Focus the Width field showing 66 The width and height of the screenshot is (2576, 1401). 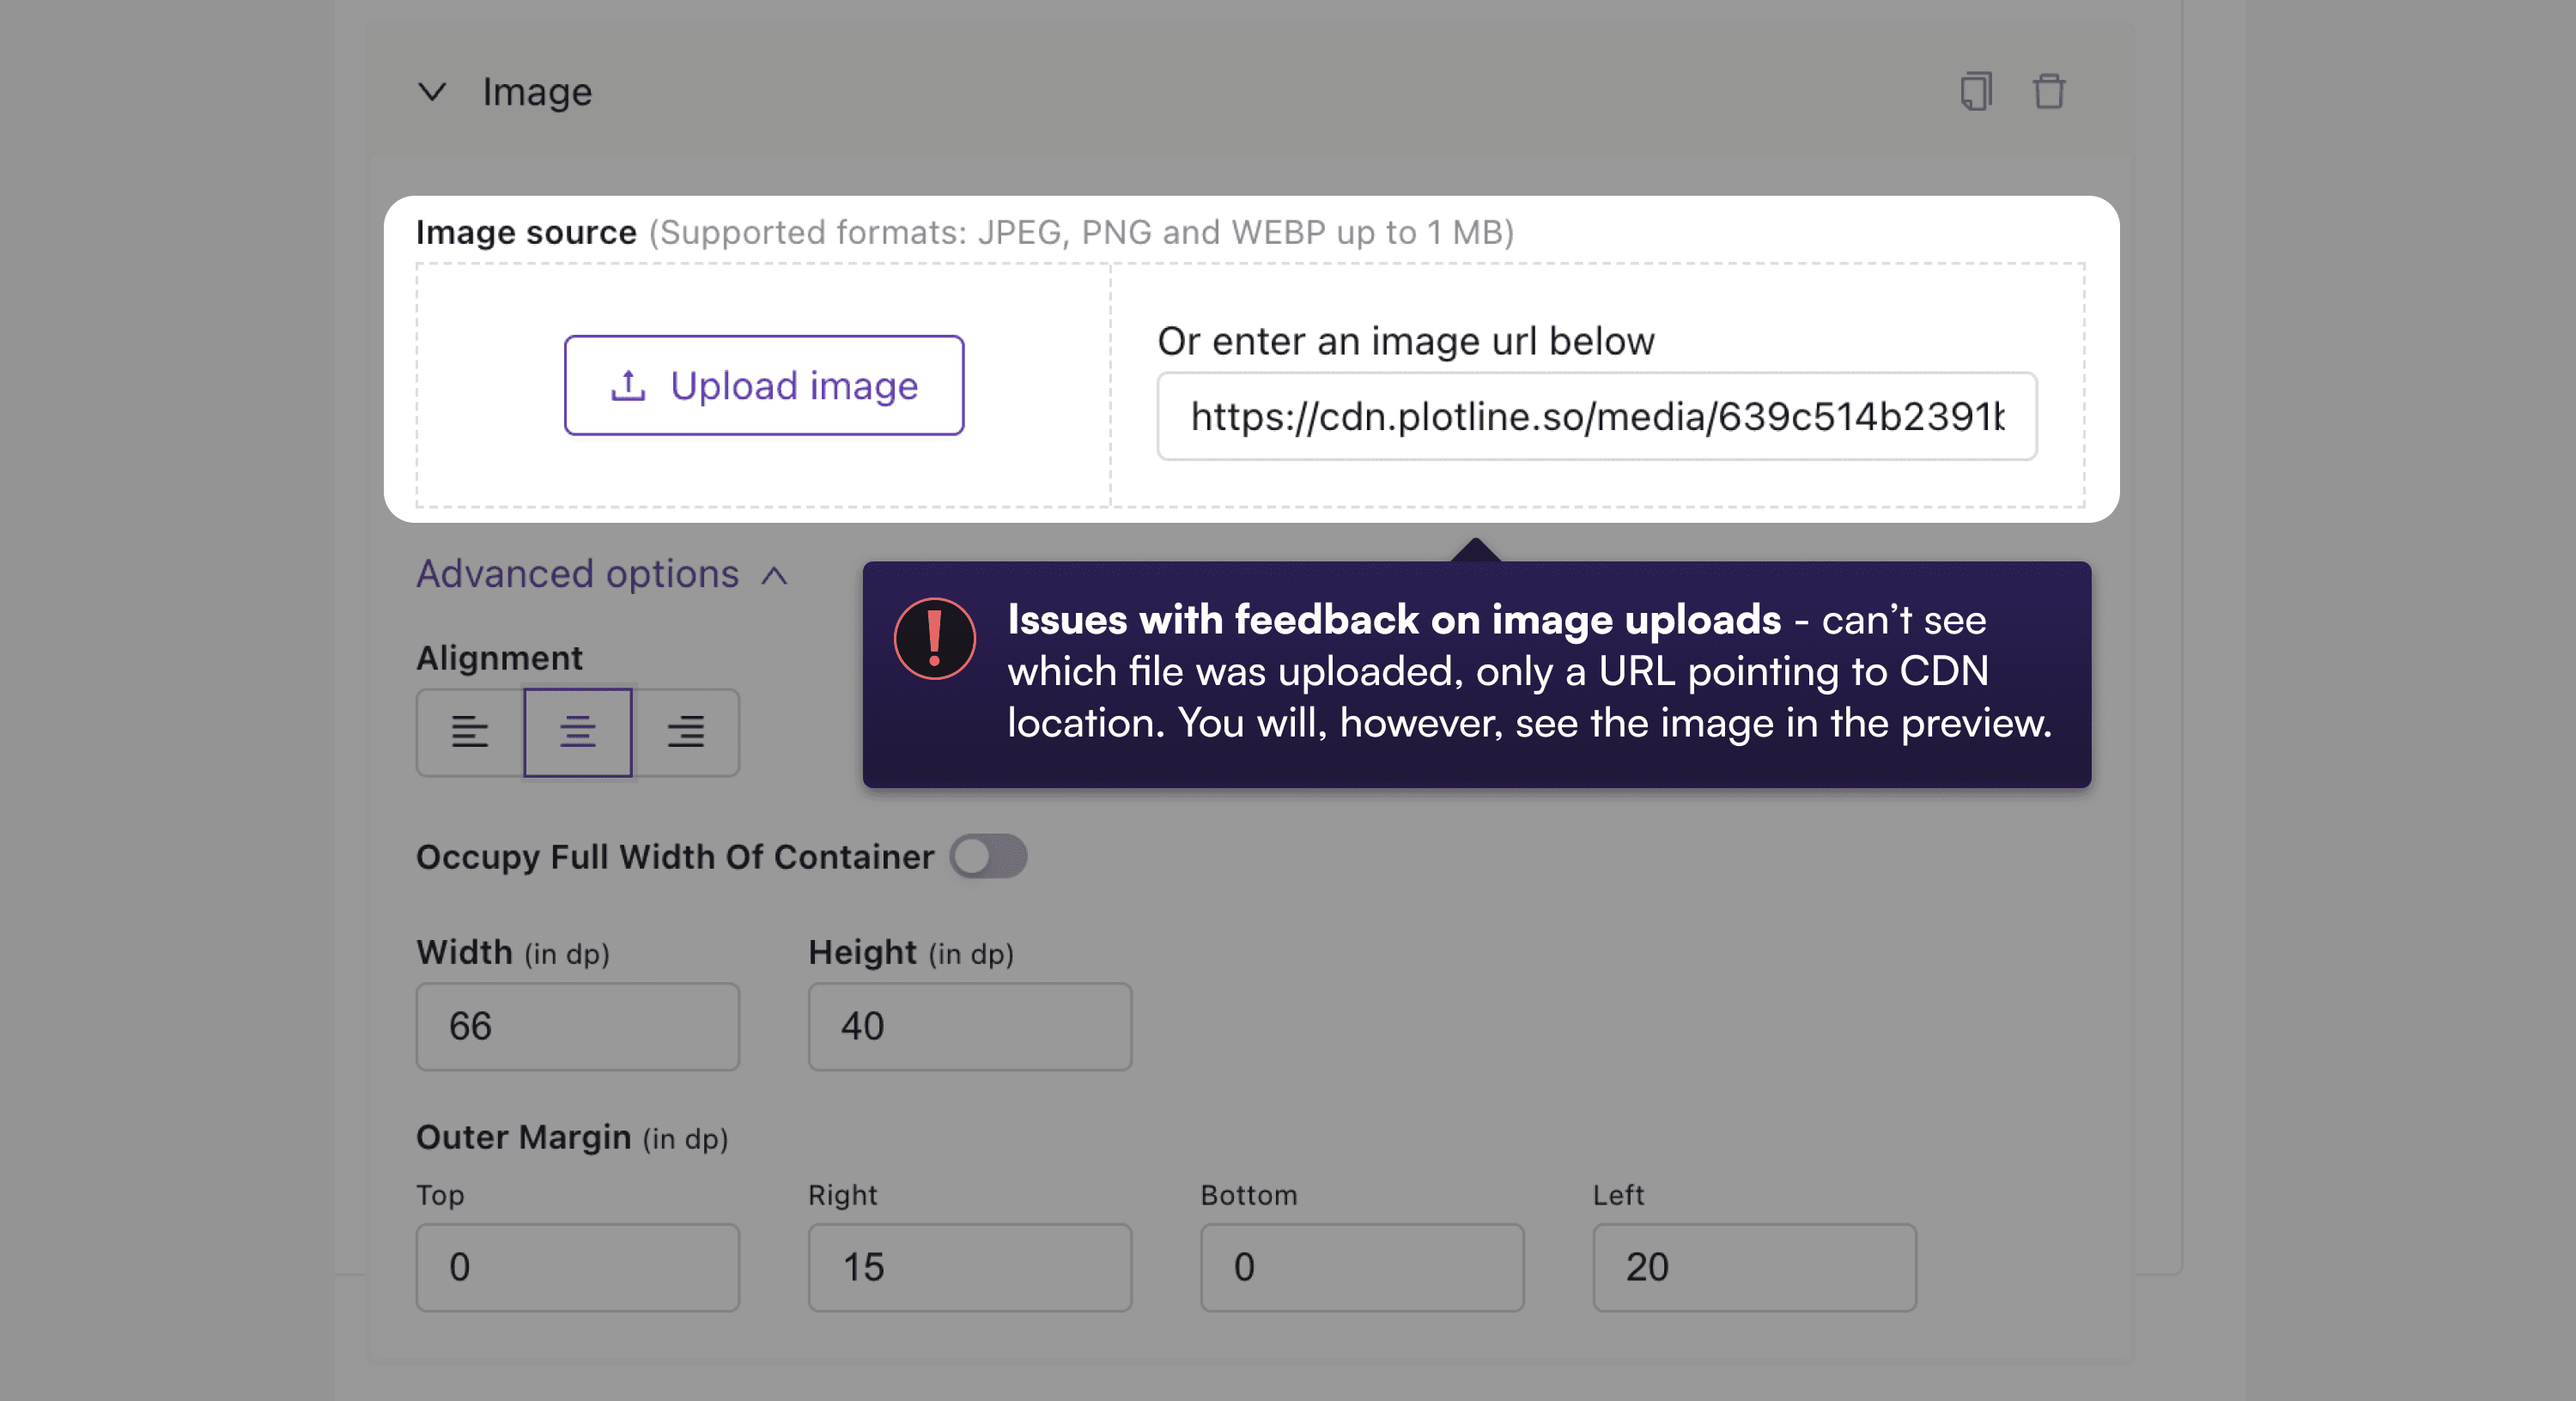(x=578, y=1026)
